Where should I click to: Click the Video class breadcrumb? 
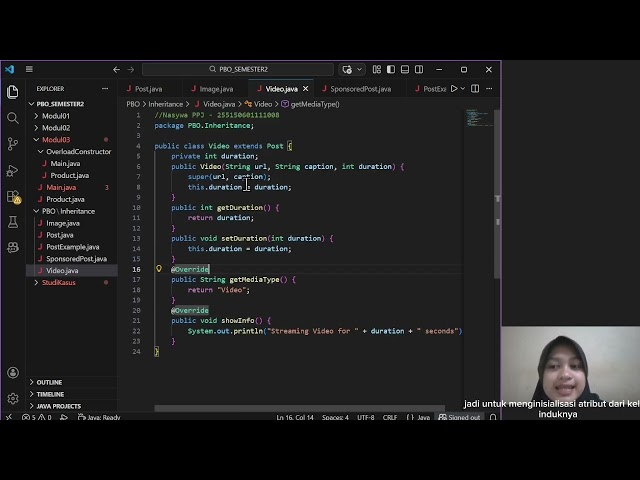[x=263, y=104]
